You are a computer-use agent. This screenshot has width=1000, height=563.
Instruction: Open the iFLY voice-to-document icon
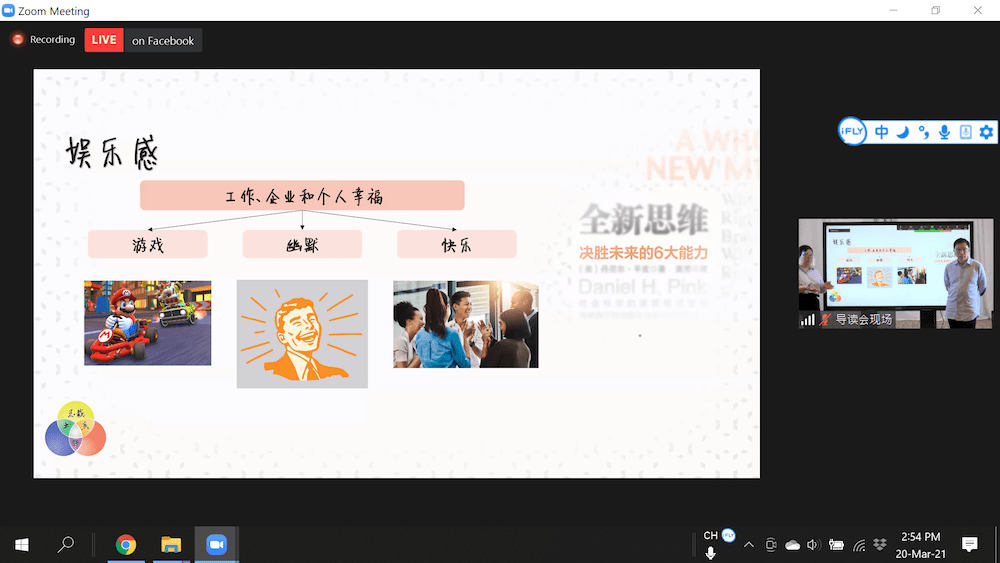[965, 132]
